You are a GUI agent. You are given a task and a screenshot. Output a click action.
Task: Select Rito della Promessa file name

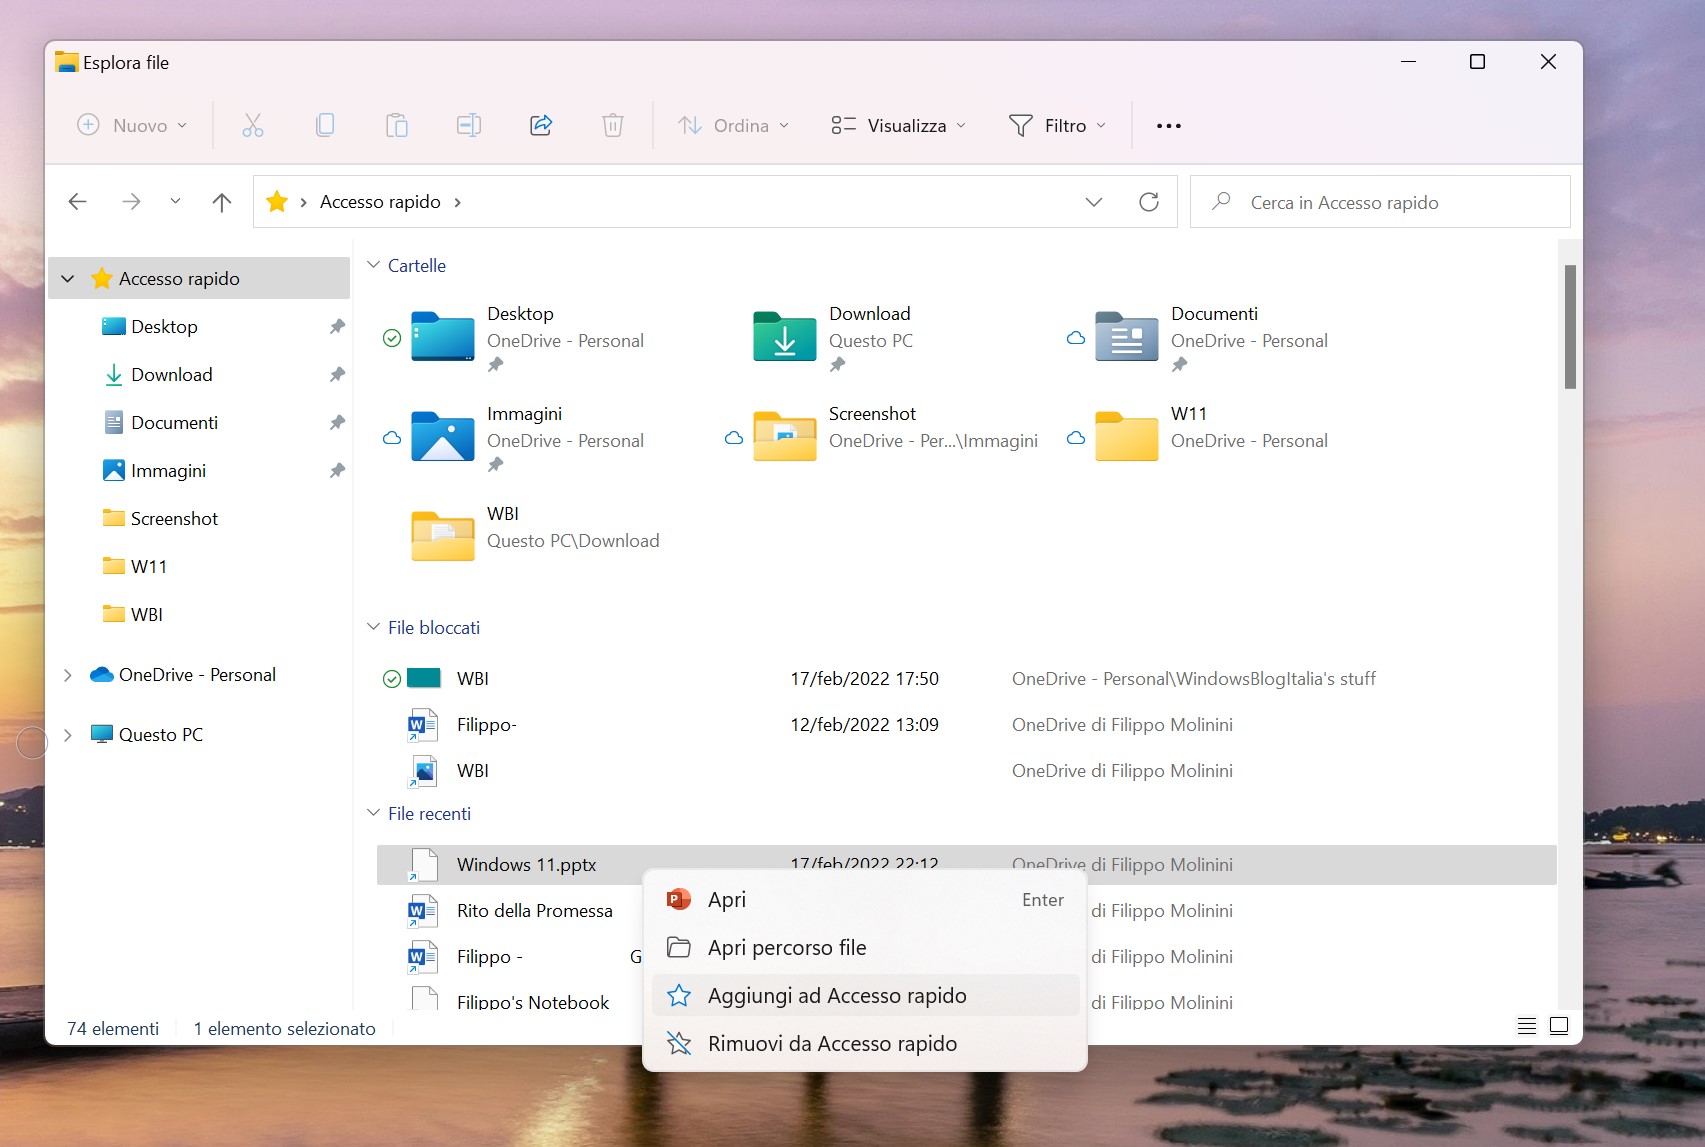pyautogui.click(x=534, y=911)
